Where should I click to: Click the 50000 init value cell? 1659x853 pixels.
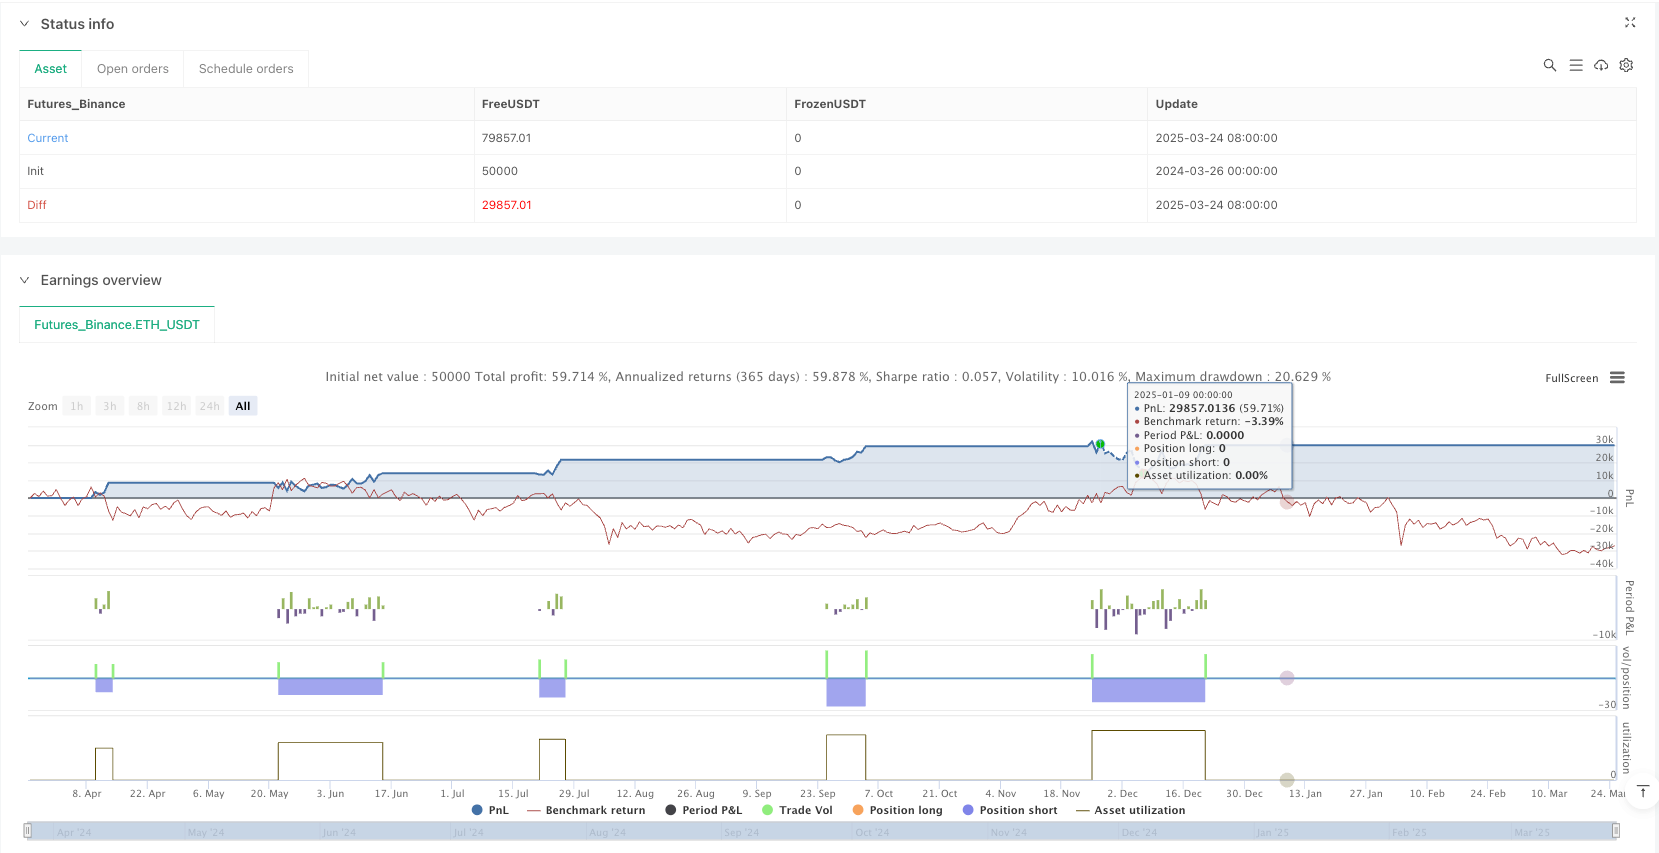630,171
